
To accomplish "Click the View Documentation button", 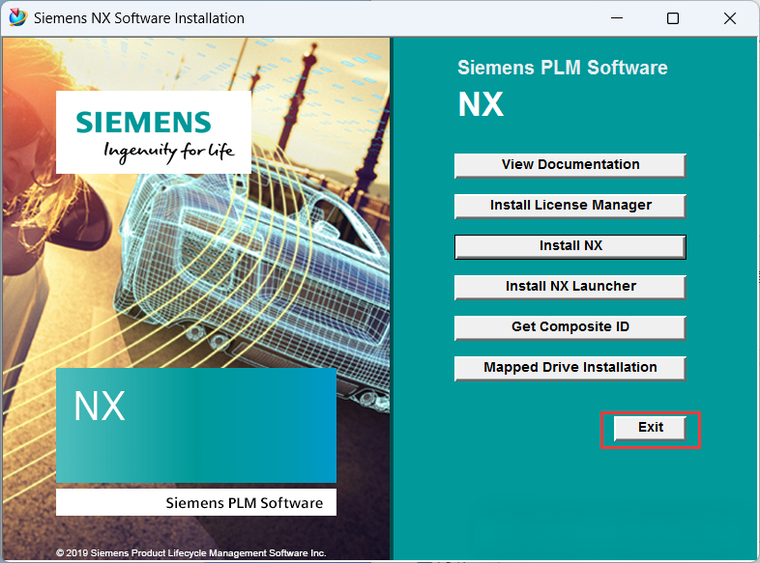I will coord(570,165).
